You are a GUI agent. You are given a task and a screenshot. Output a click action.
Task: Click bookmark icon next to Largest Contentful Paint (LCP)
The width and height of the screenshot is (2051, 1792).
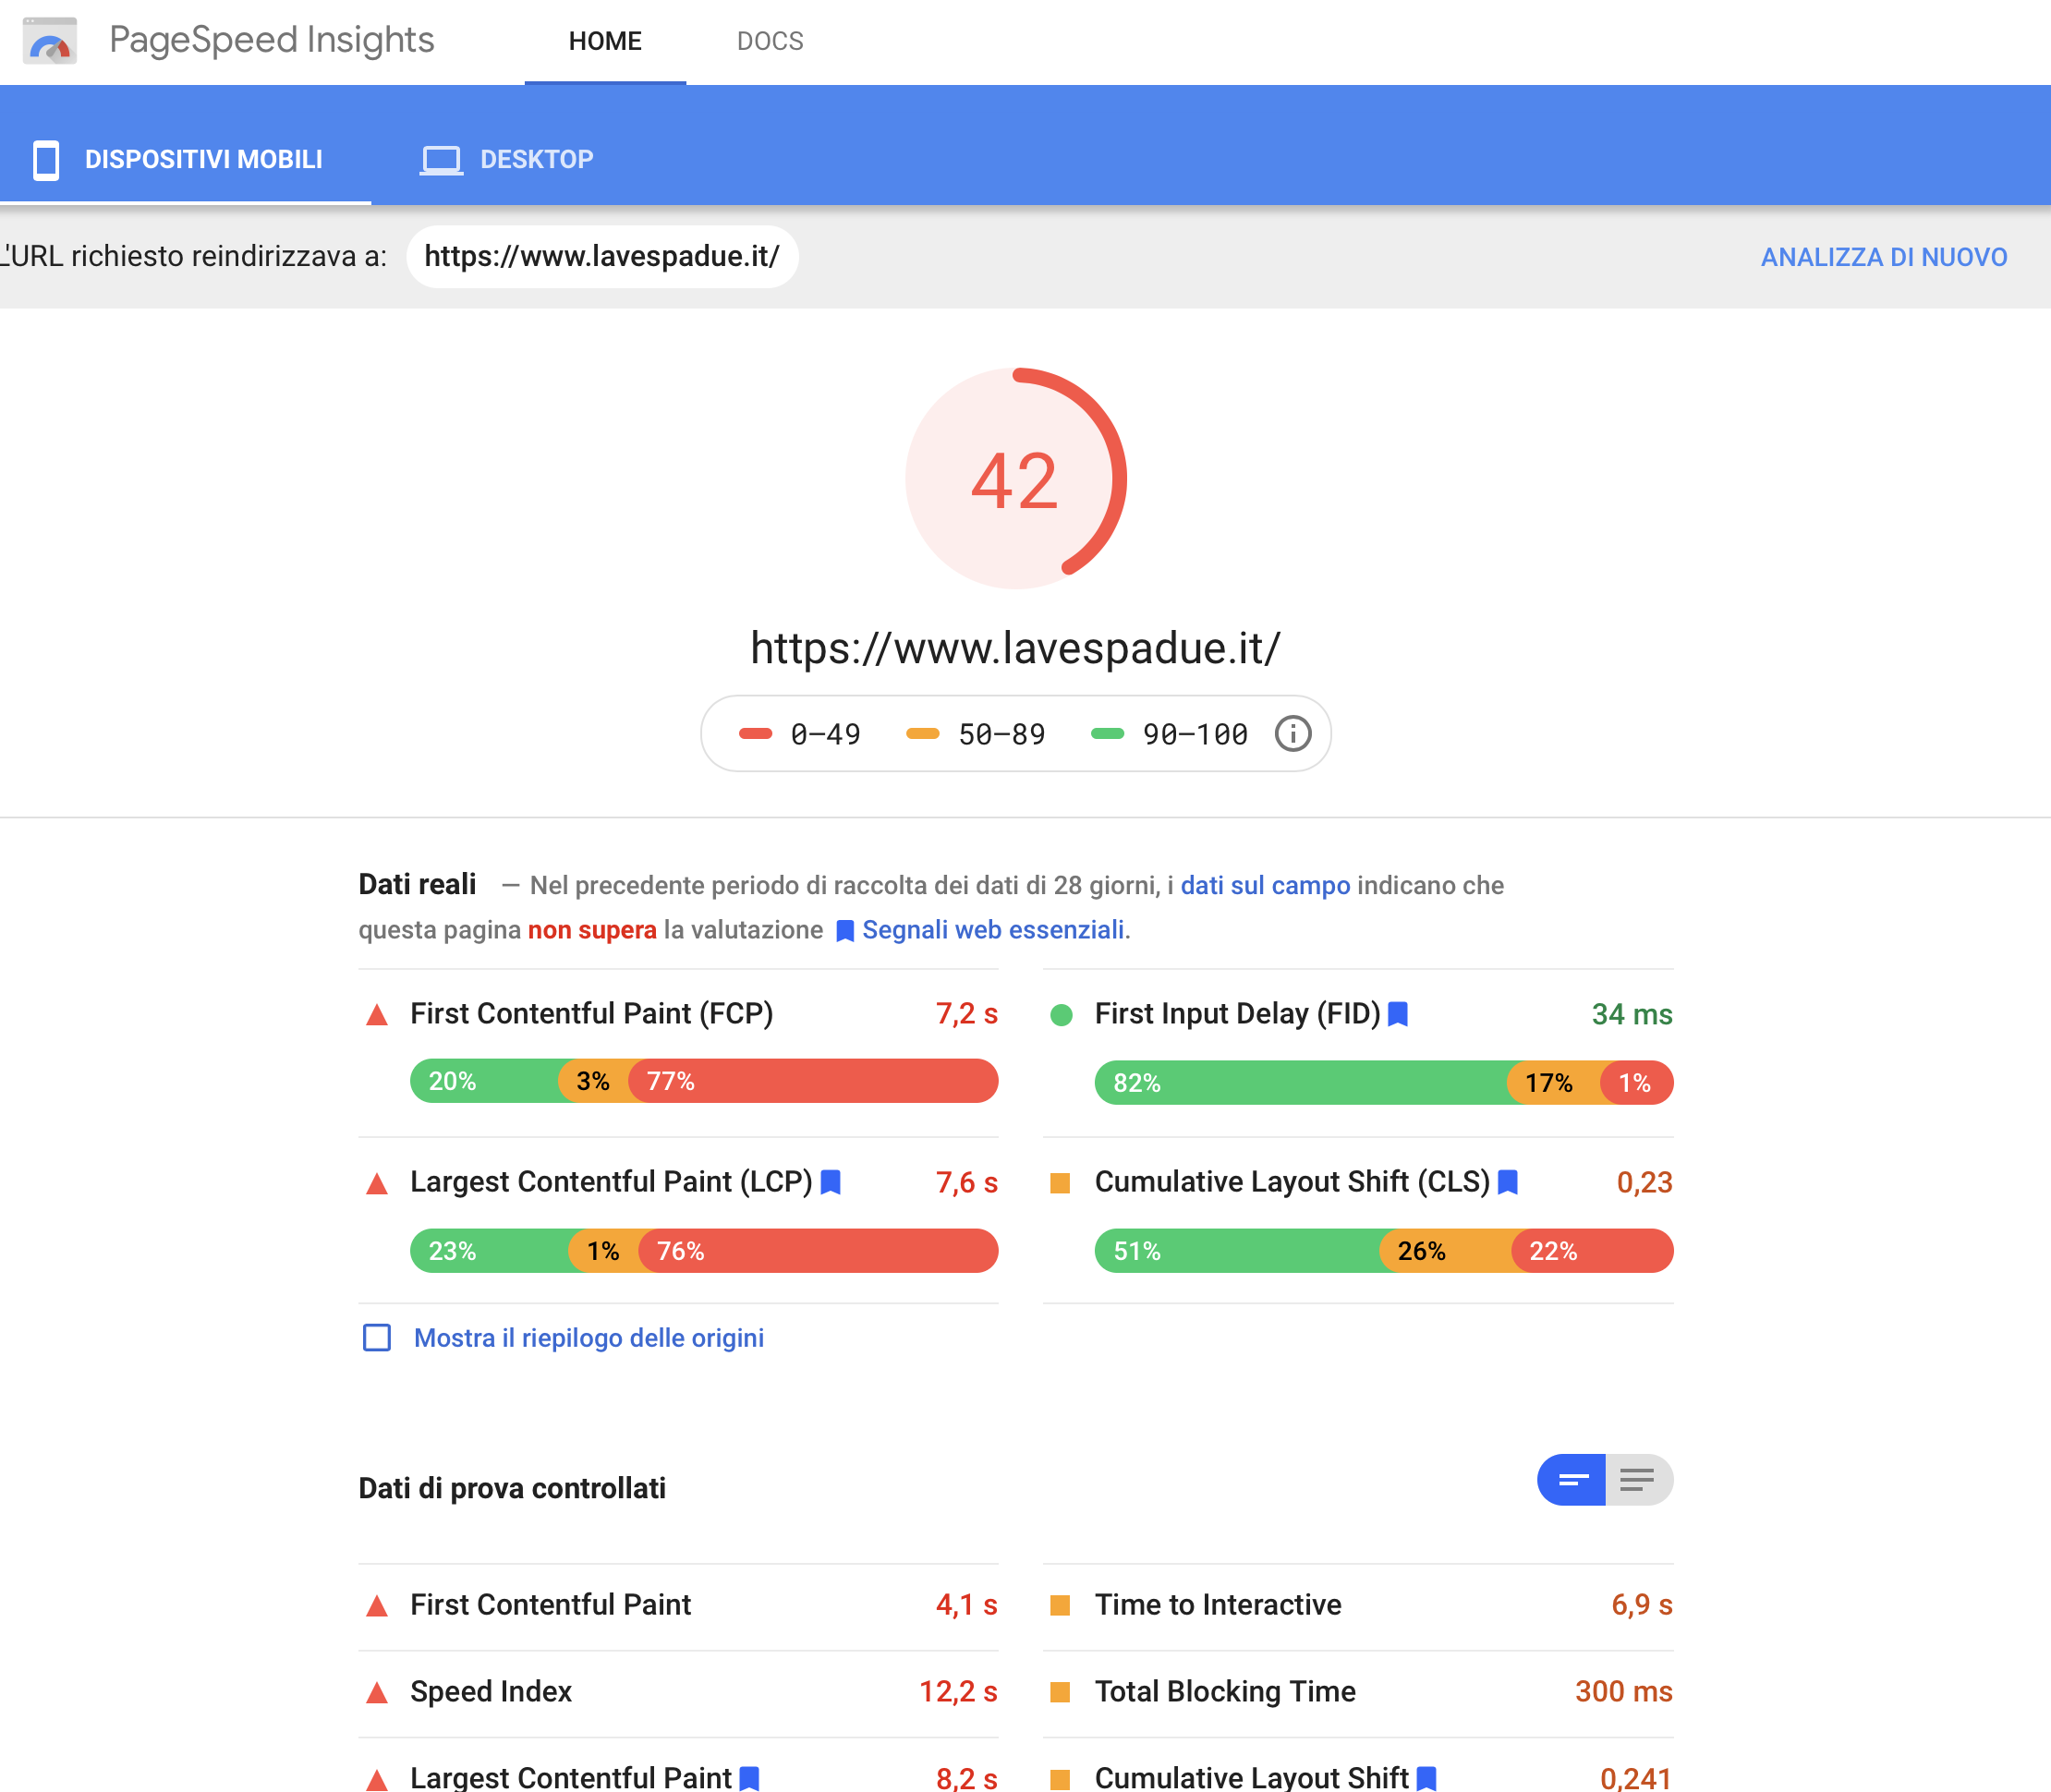pyautogui.click(x=830, y=1182)
